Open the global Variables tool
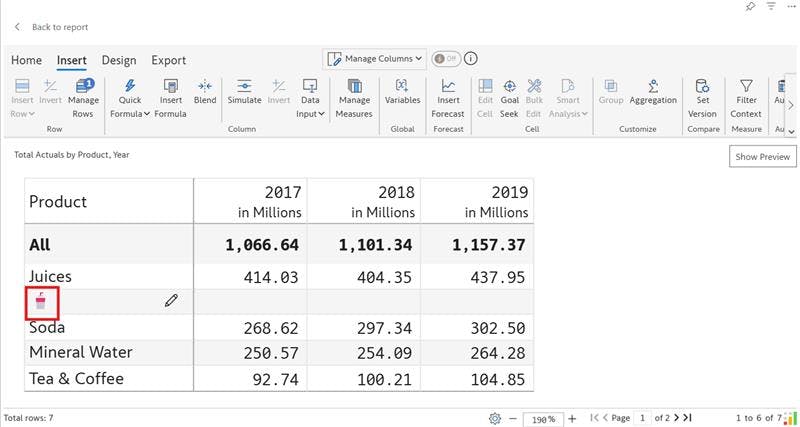 (x=402, y=92)
